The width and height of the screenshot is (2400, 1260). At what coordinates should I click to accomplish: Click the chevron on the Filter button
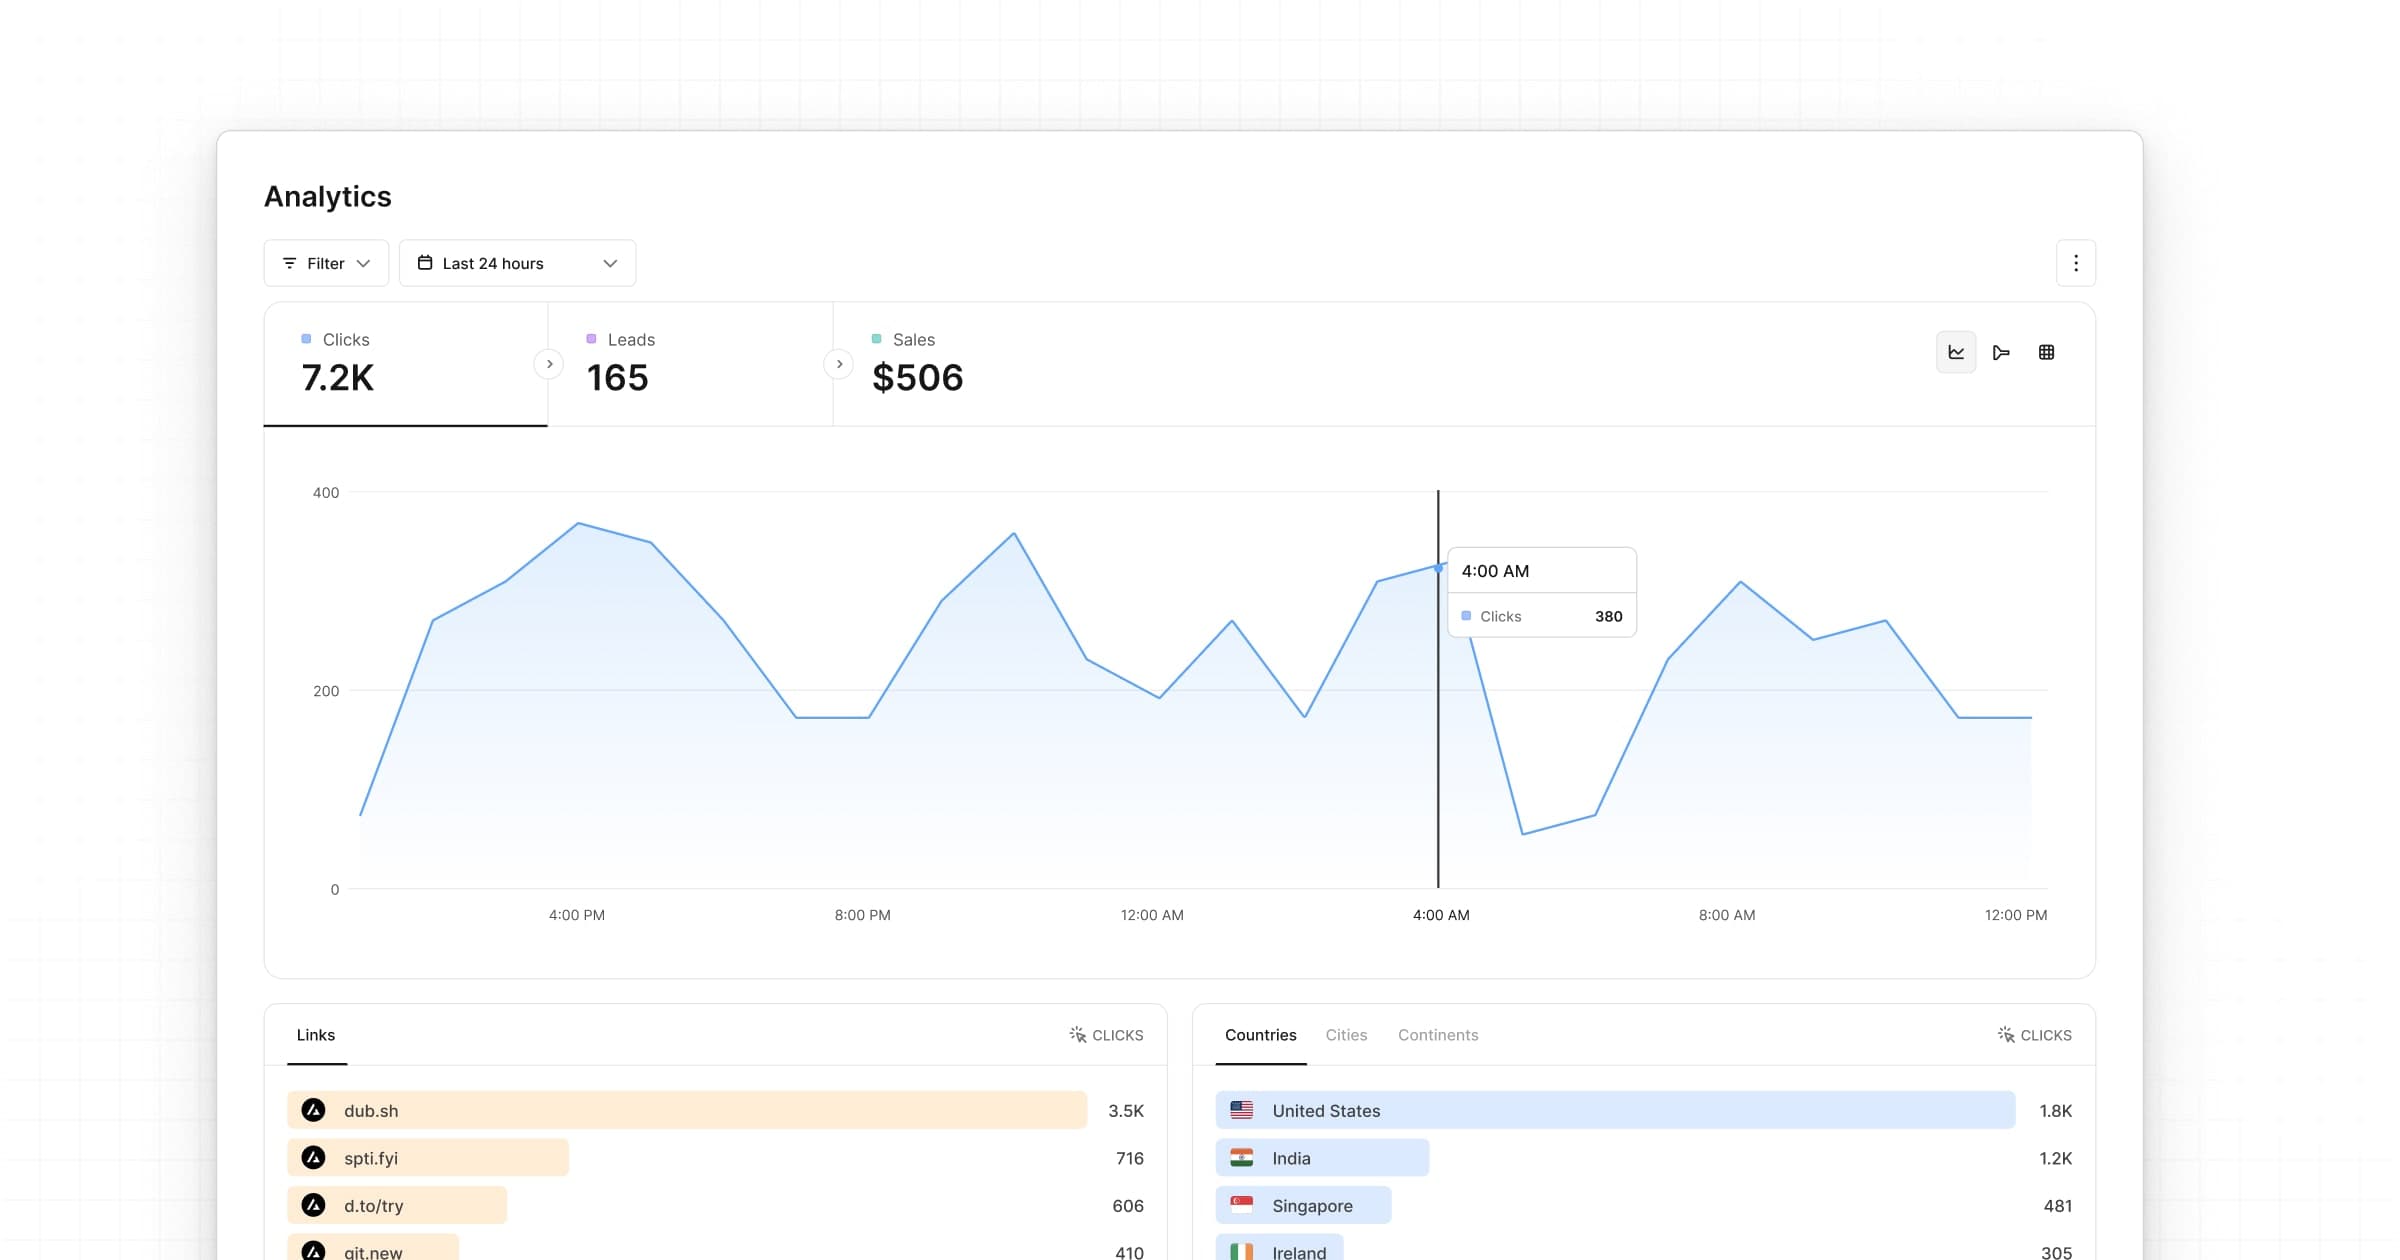[x=363, y=263]
